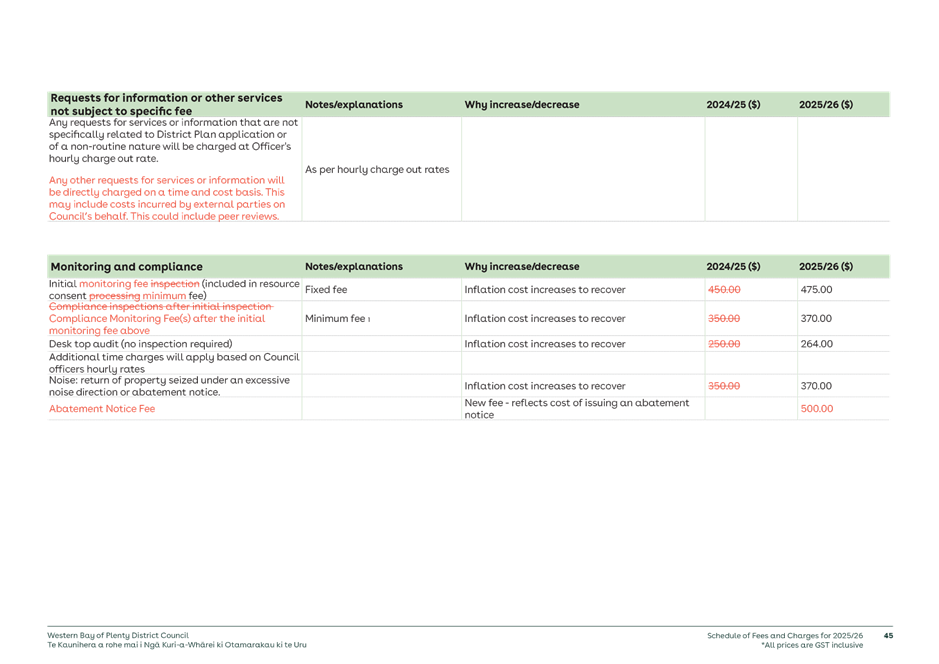Viewport: 939px width, 664px height.
Task: Click the 'Monitoring and compliance' table heading
Action: pyautogui.click(x=127, y=267)
